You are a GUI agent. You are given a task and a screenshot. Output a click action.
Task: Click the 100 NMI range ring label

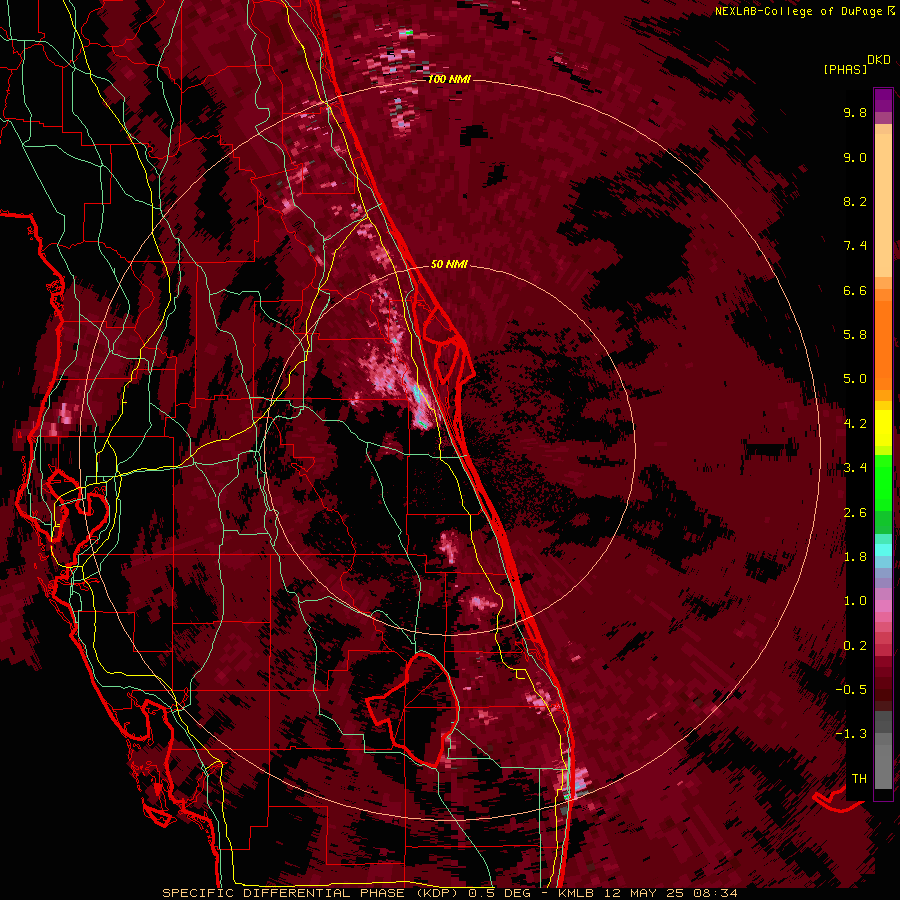tap(449, 79)
